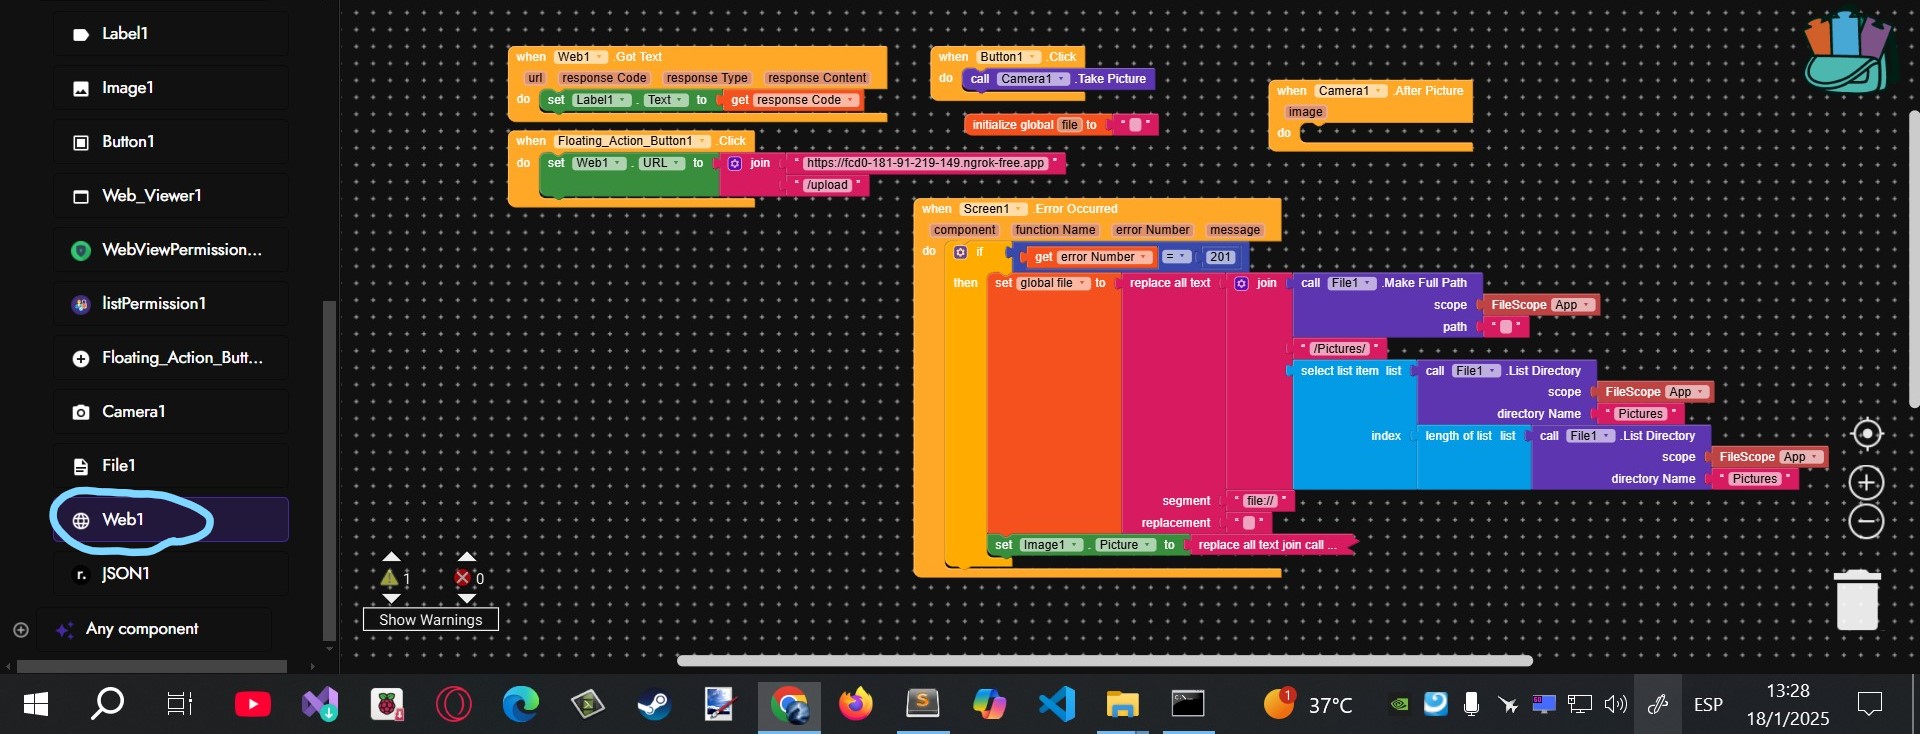Image resolution: width=1920 pixels, height=734 pixels.
Task: Select WebViewPermission component in the sidebar
Action: pyautogui.click(x=171, y=250)
